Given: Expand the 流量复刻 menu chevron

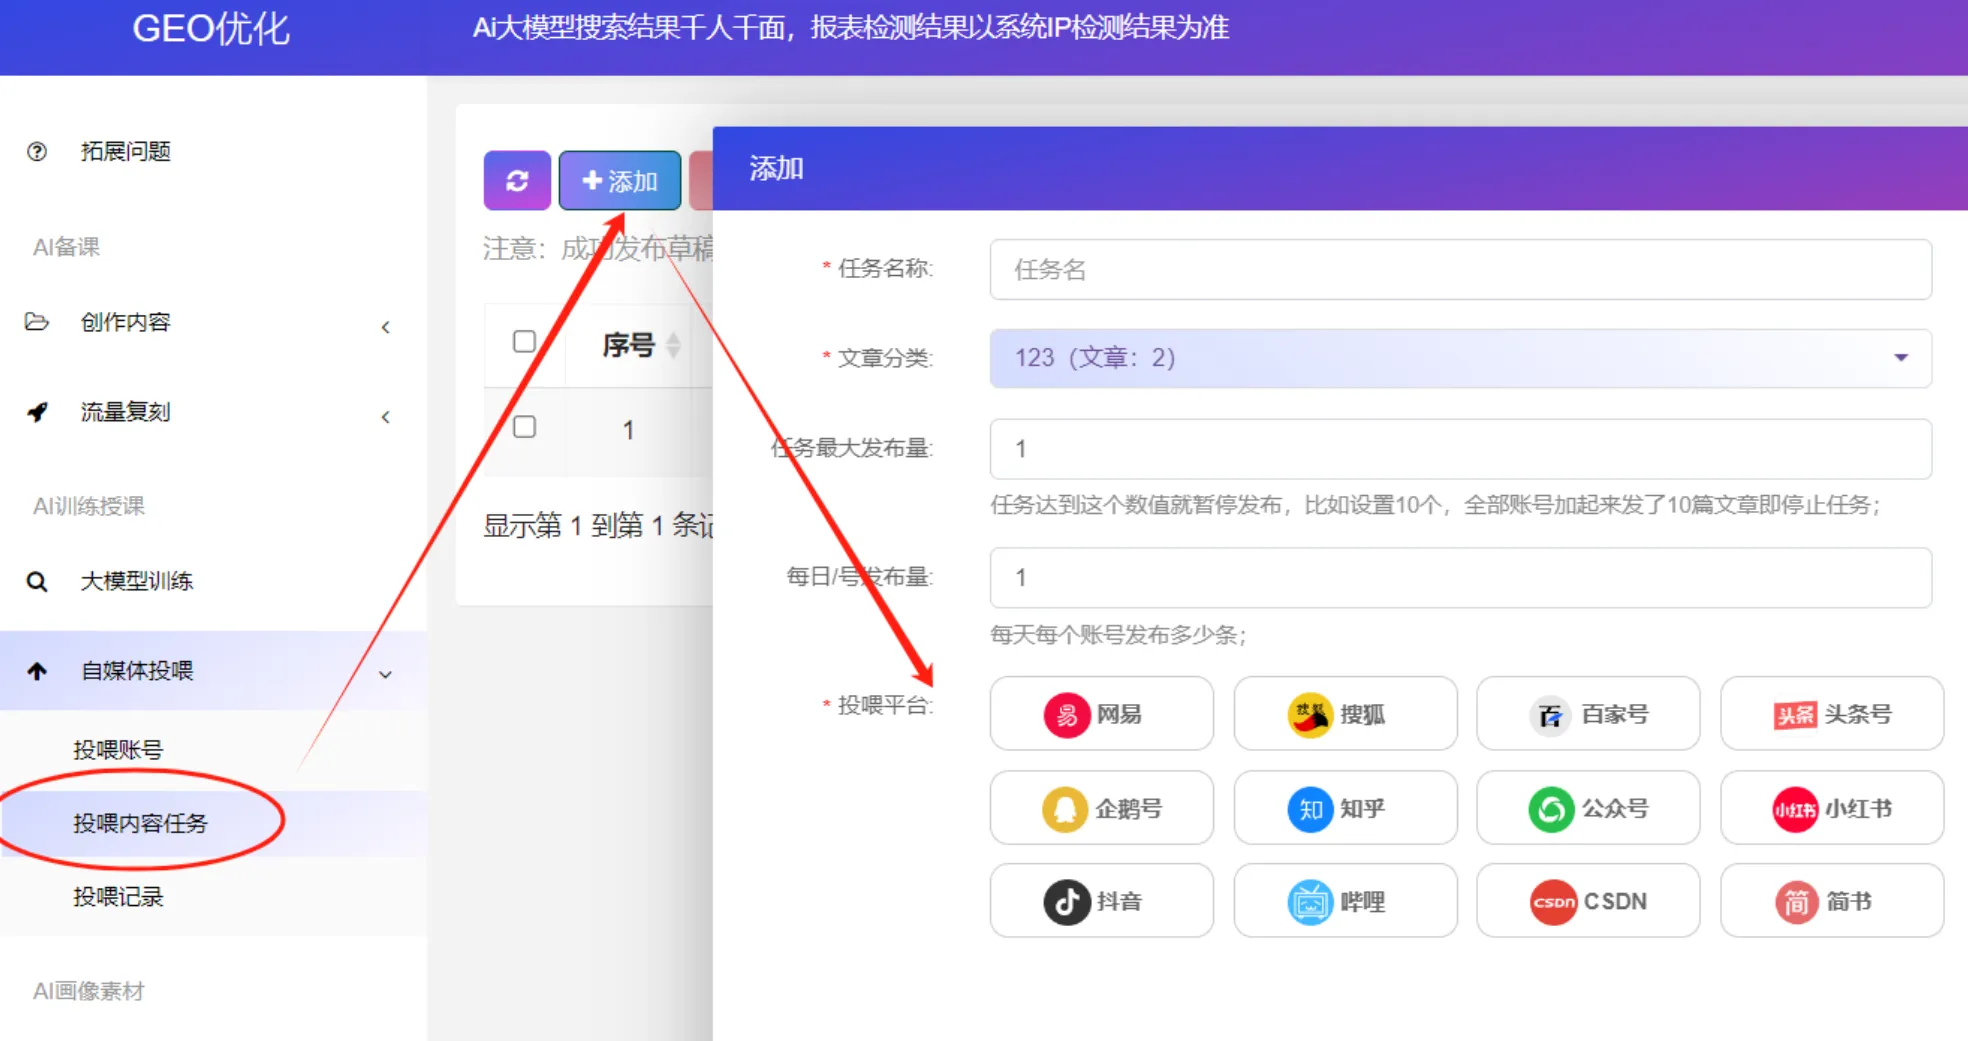Looking at the screenshot, I should click(386, 417).
